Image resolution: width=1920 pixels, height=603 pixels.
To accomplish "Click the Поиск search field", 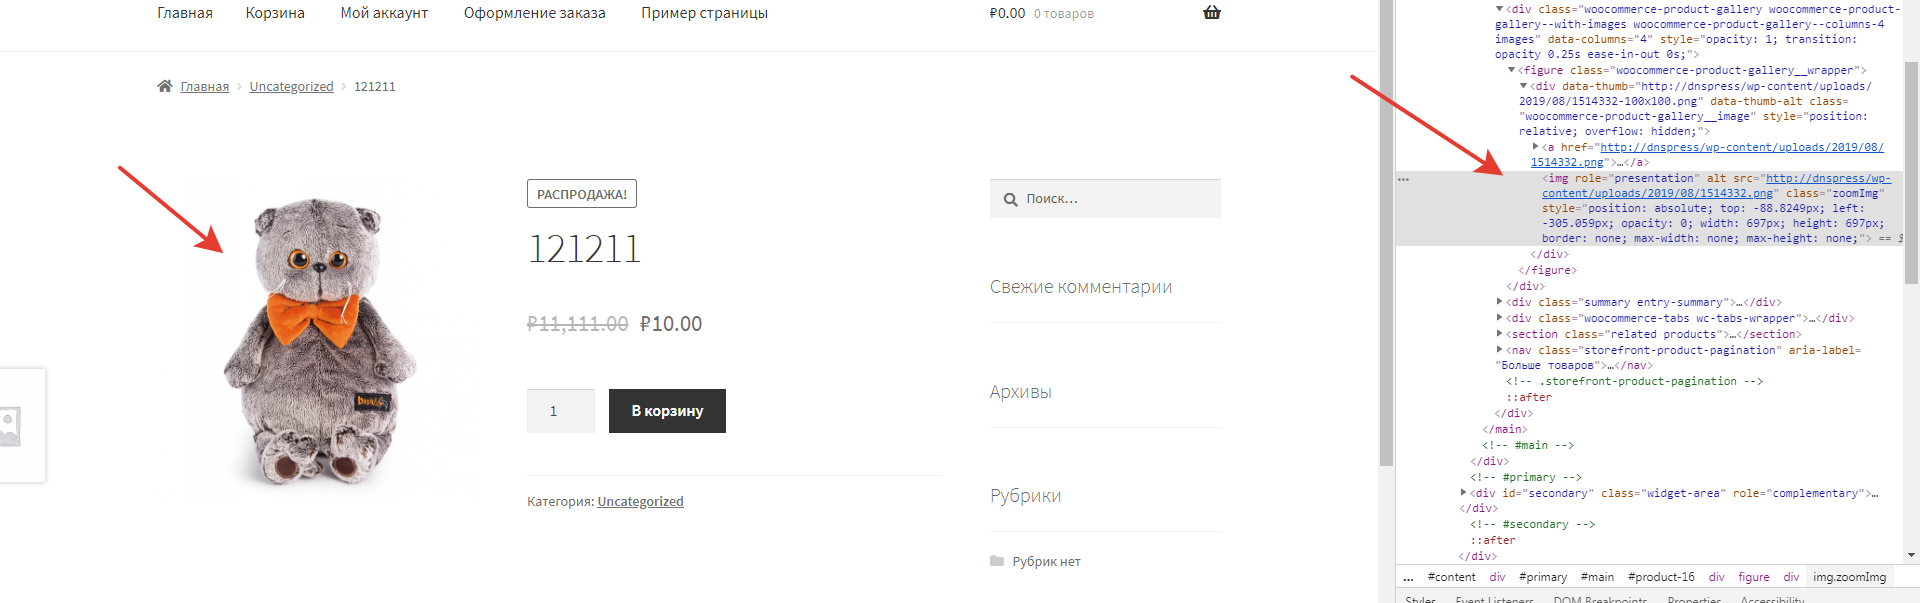I will click(1105, 199).
